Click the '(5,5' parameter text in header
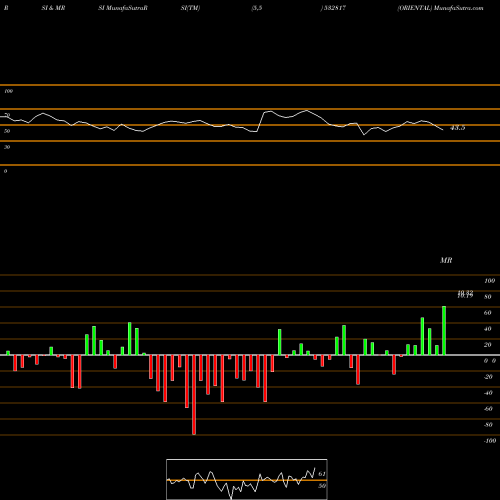This screenshot has height=500, width=500. (x=257, y=8)
